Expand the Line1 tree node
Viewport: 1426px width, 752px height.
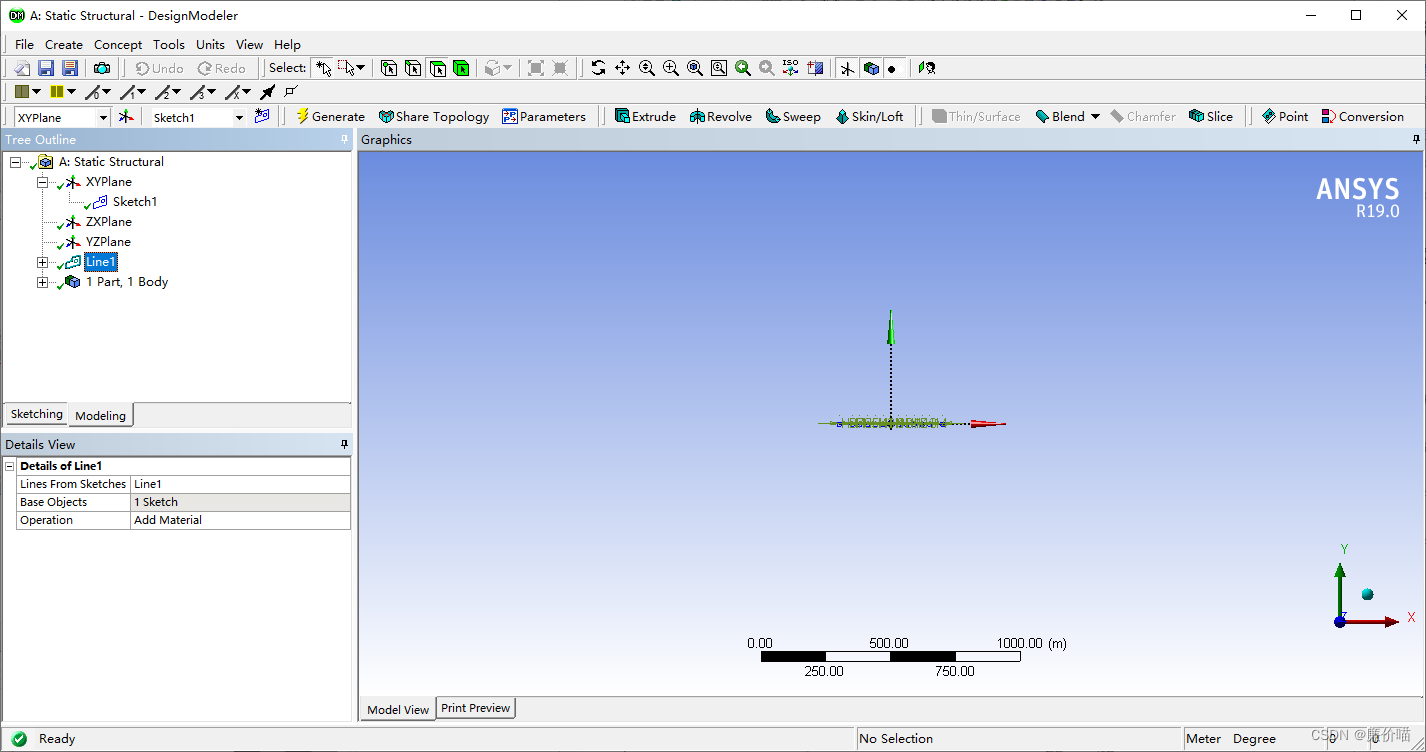[42, 262]
